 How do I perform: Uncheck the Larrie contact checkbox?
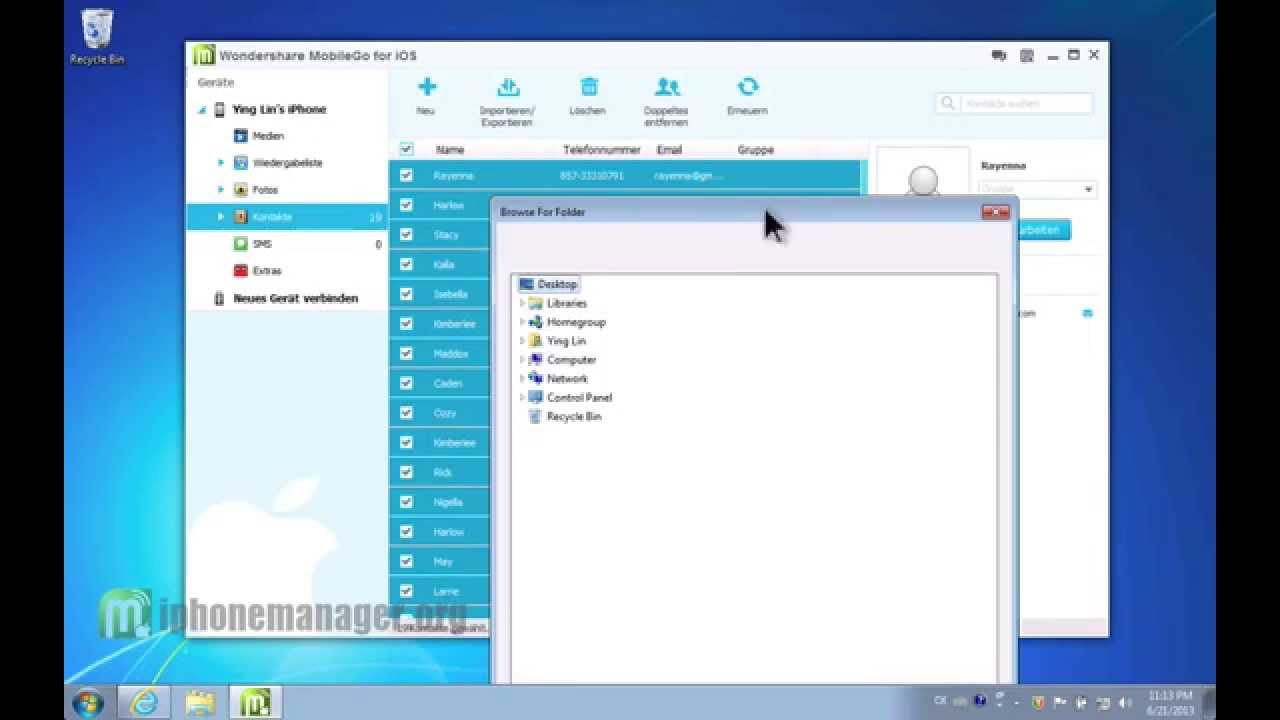406,591
